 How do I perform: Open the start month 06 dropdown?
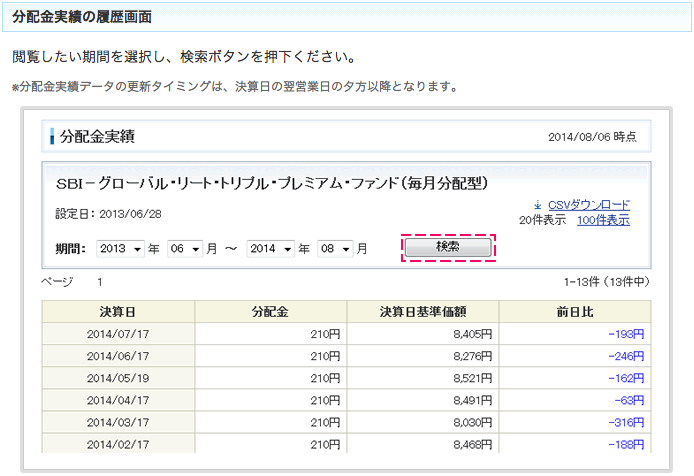[185, 249]
